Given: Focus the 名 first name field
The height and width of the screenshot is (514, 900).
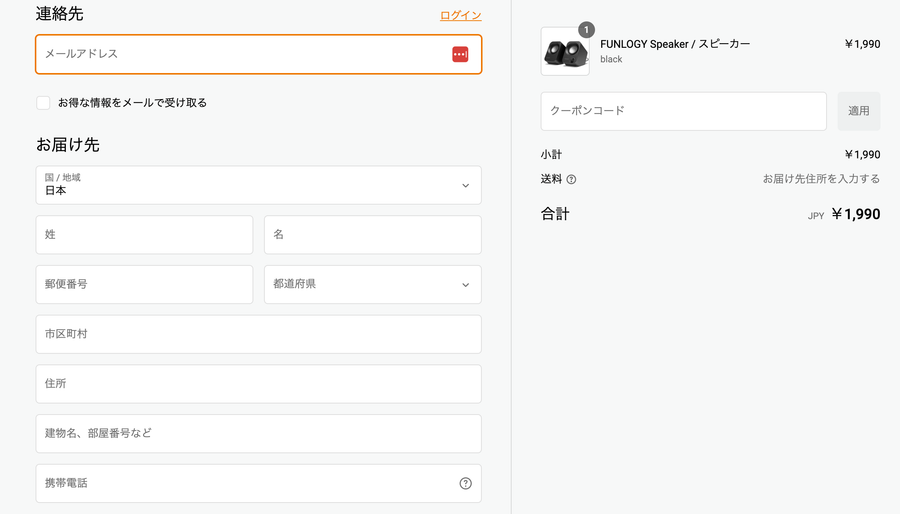Looking at the screenshot, I should [x=373, y=235].
